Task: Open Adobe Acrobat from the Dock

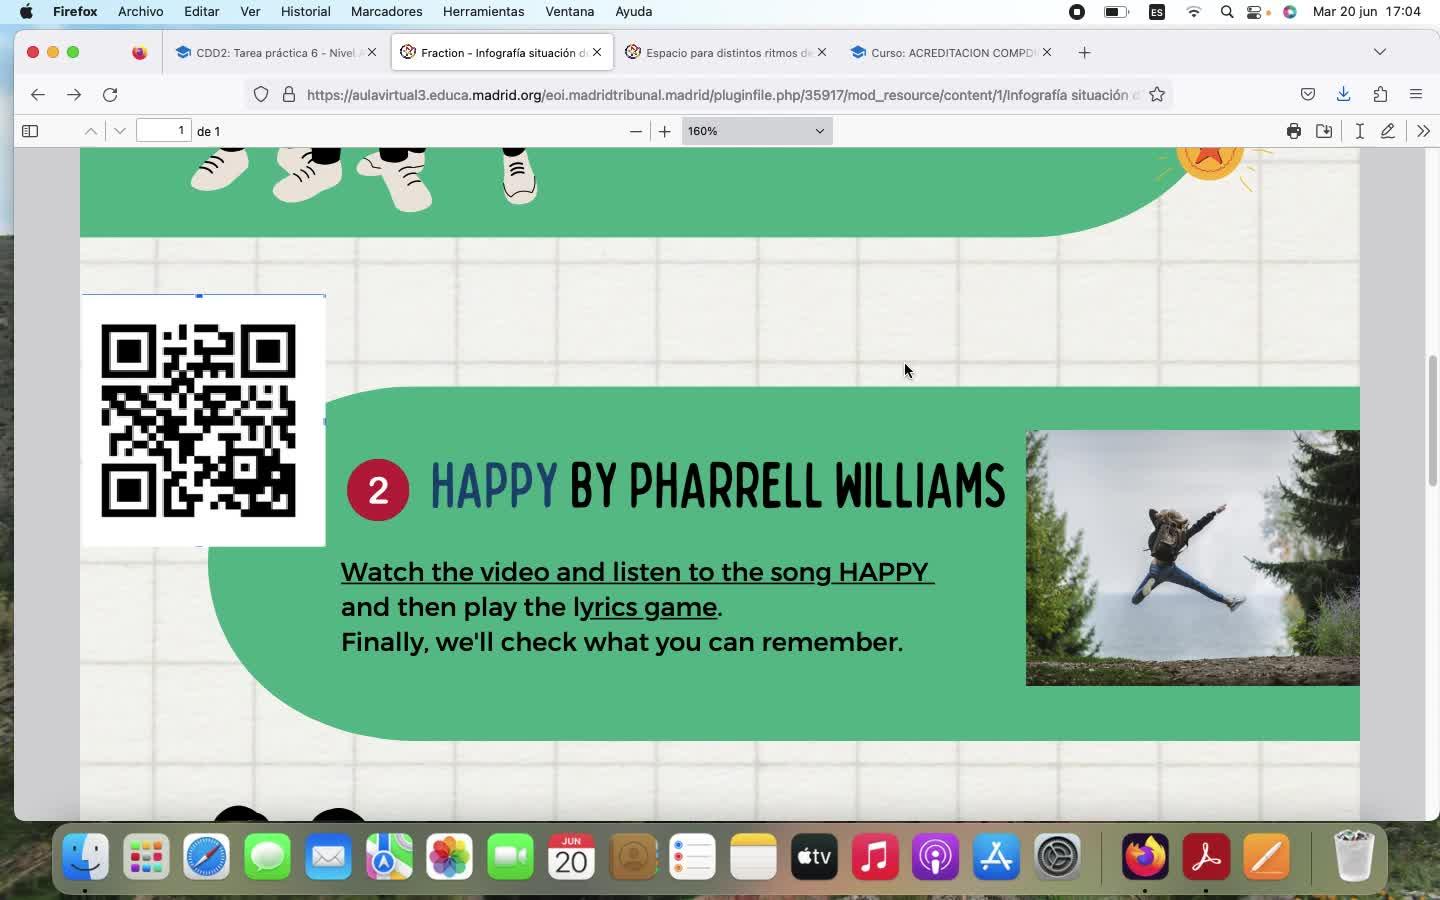Action: [x=1206, y=857]
